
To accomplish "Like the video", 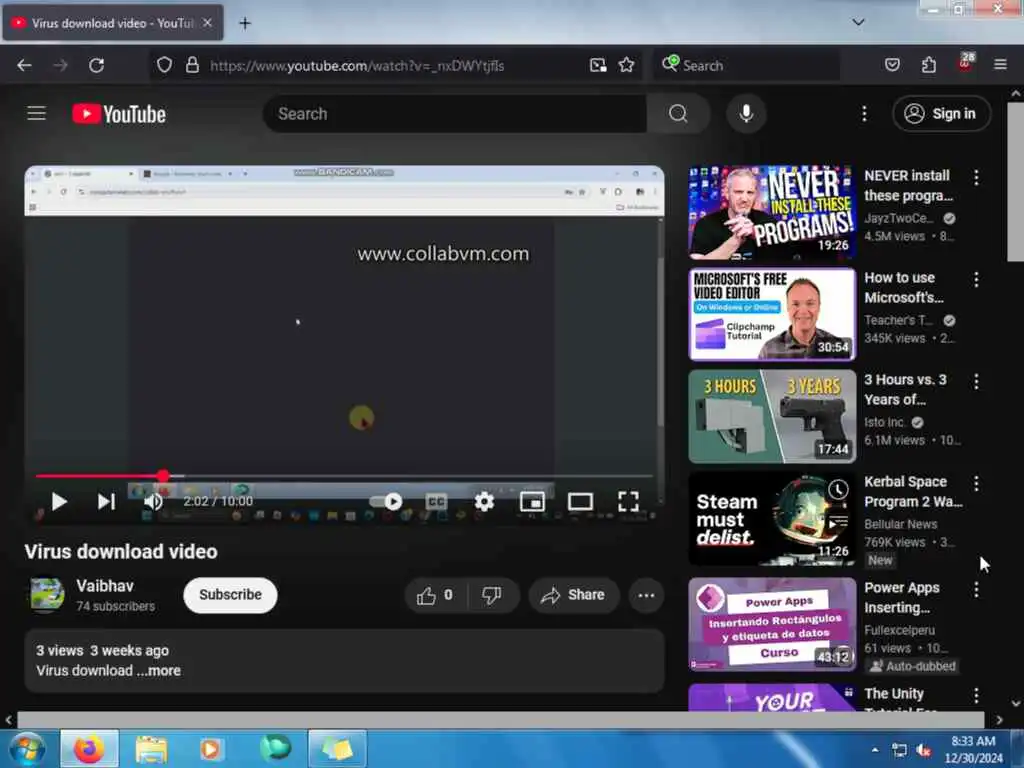I will click(x=435, y=595).
